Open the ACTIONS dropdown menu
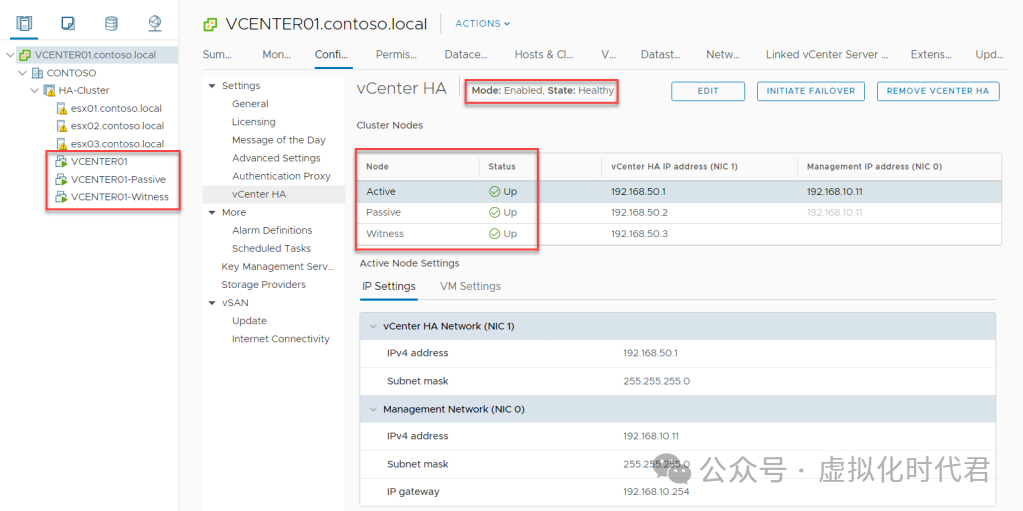This screenshot has width=1023, height=511. [x=482, y=24]
